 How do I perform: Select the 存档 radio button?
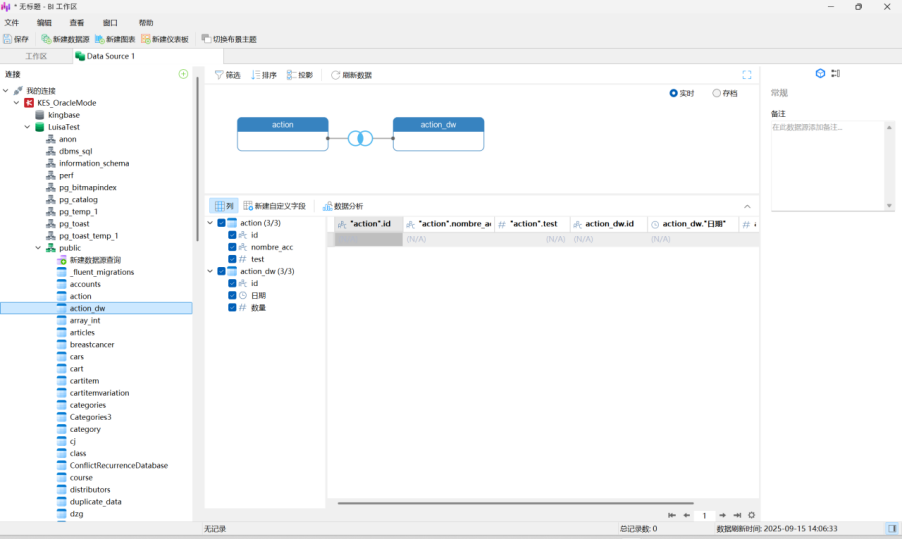click(717, 93)
